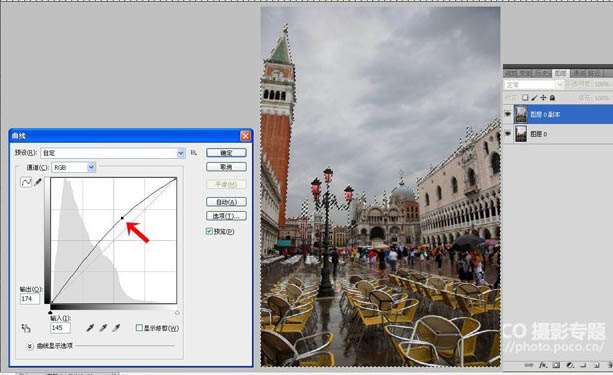Open the preset options icon beside preset dropdown

[194, 153]
